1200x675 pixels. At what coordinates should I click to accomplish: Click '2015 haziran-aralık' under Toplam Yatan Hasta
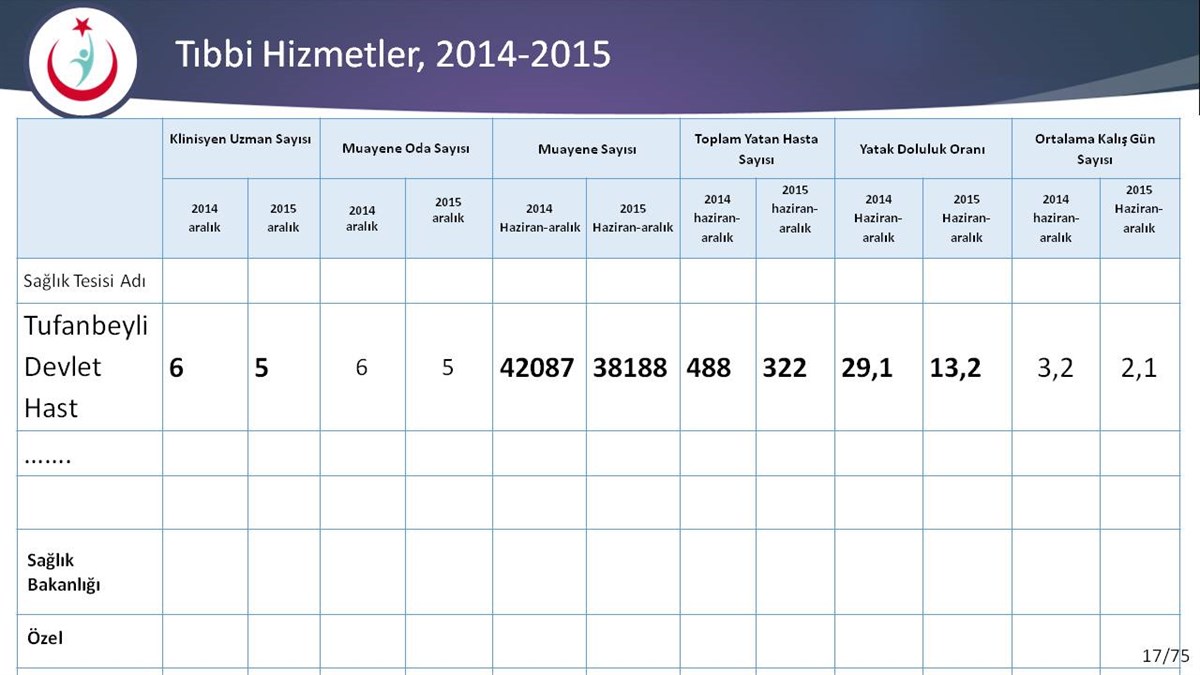coord(795,209)
